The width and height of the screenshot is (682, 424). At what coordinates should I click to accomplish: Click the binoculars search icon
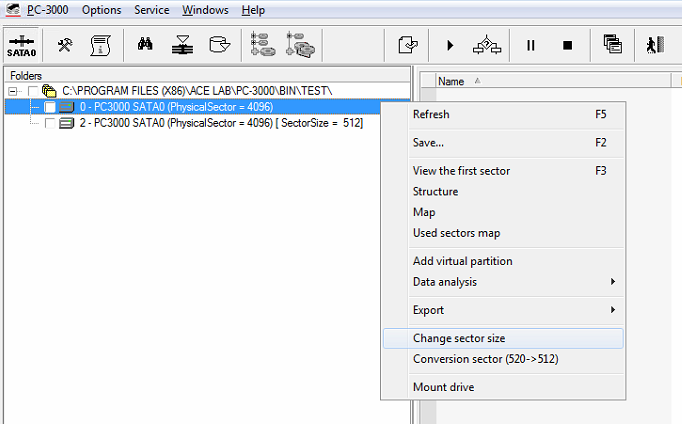tap(145, 45)
